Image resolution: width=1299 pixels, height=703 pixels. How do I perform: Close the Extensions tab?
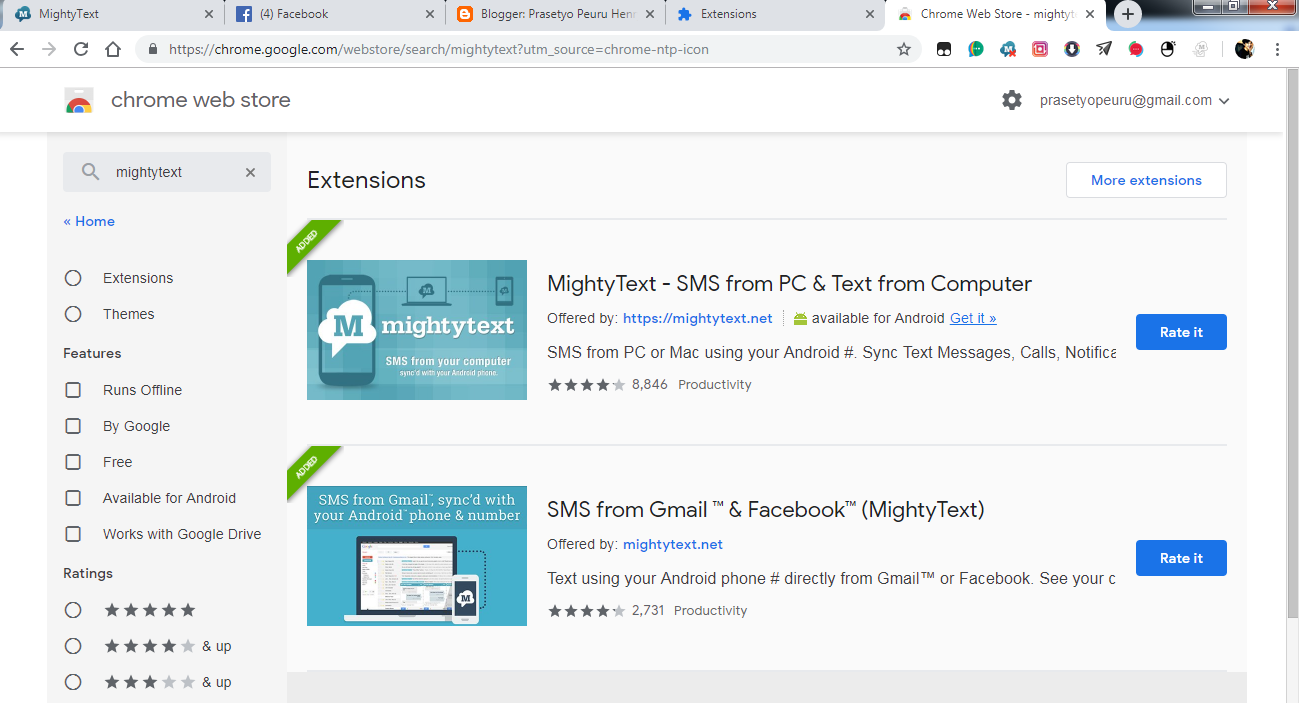point(869,14)
